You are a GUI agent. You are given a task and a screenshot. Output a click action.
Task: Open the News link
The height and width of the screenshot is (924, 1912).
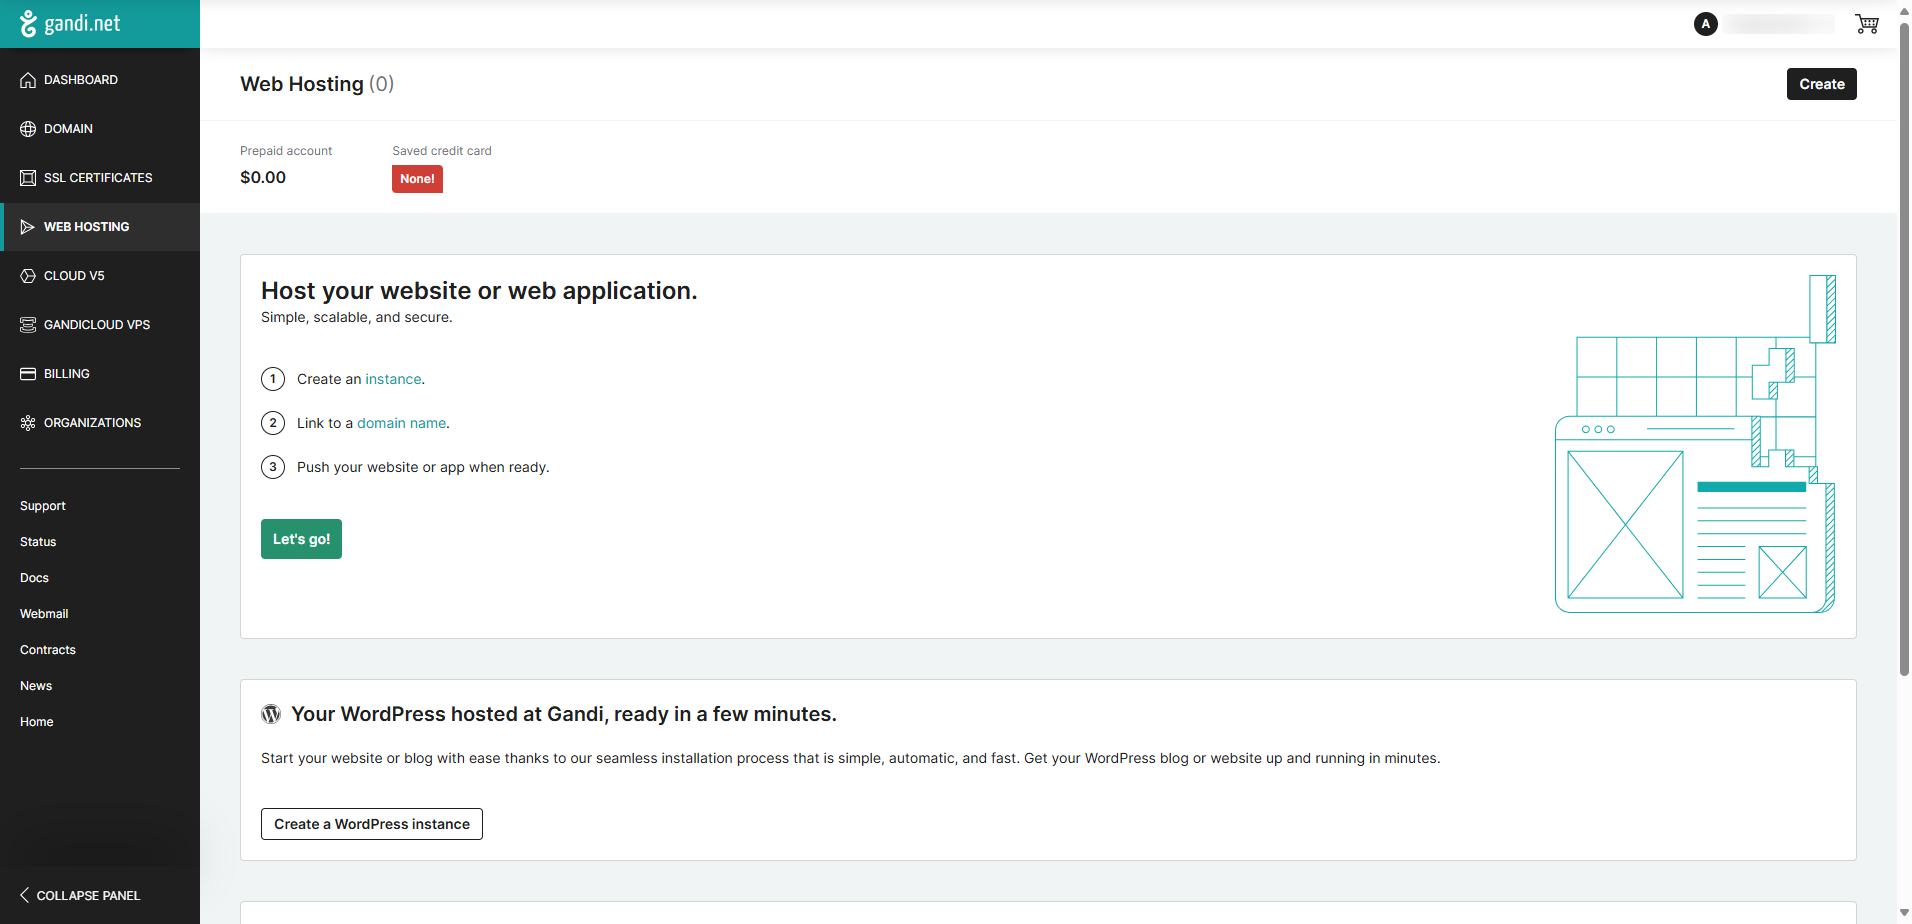pyautogui.click(x=36, y=686)
